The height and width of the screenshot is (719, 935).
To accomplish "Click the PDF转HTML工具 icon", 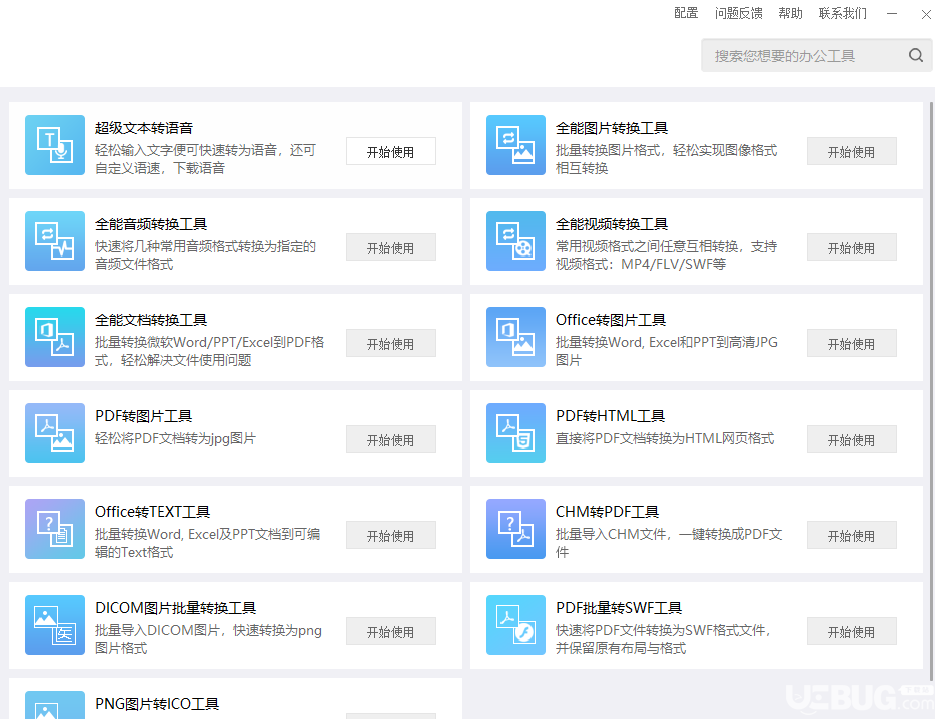I will [516, 433].
